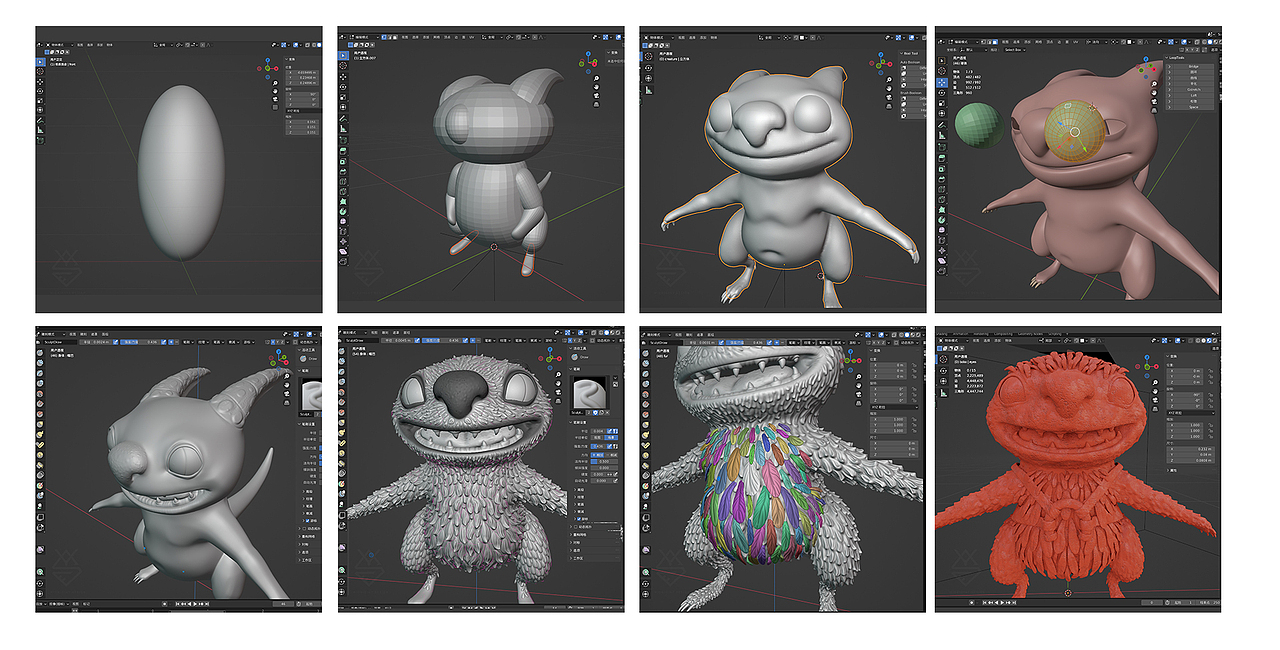Switch to the Scripting workspace tab

click(1055, 333)
